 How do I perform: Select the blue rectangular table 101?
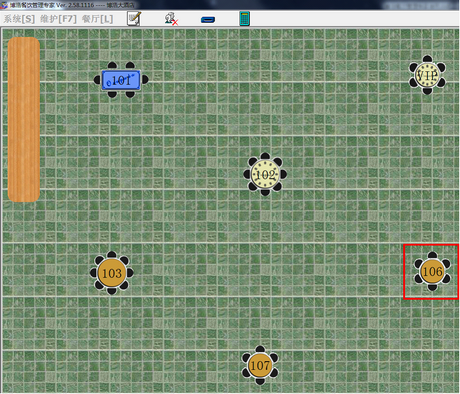(121, 80)
